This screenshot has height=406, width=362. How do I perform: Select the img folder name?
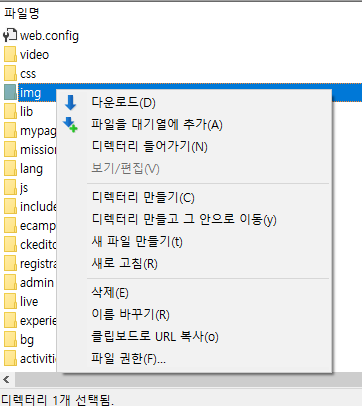[x=30, y=93]
